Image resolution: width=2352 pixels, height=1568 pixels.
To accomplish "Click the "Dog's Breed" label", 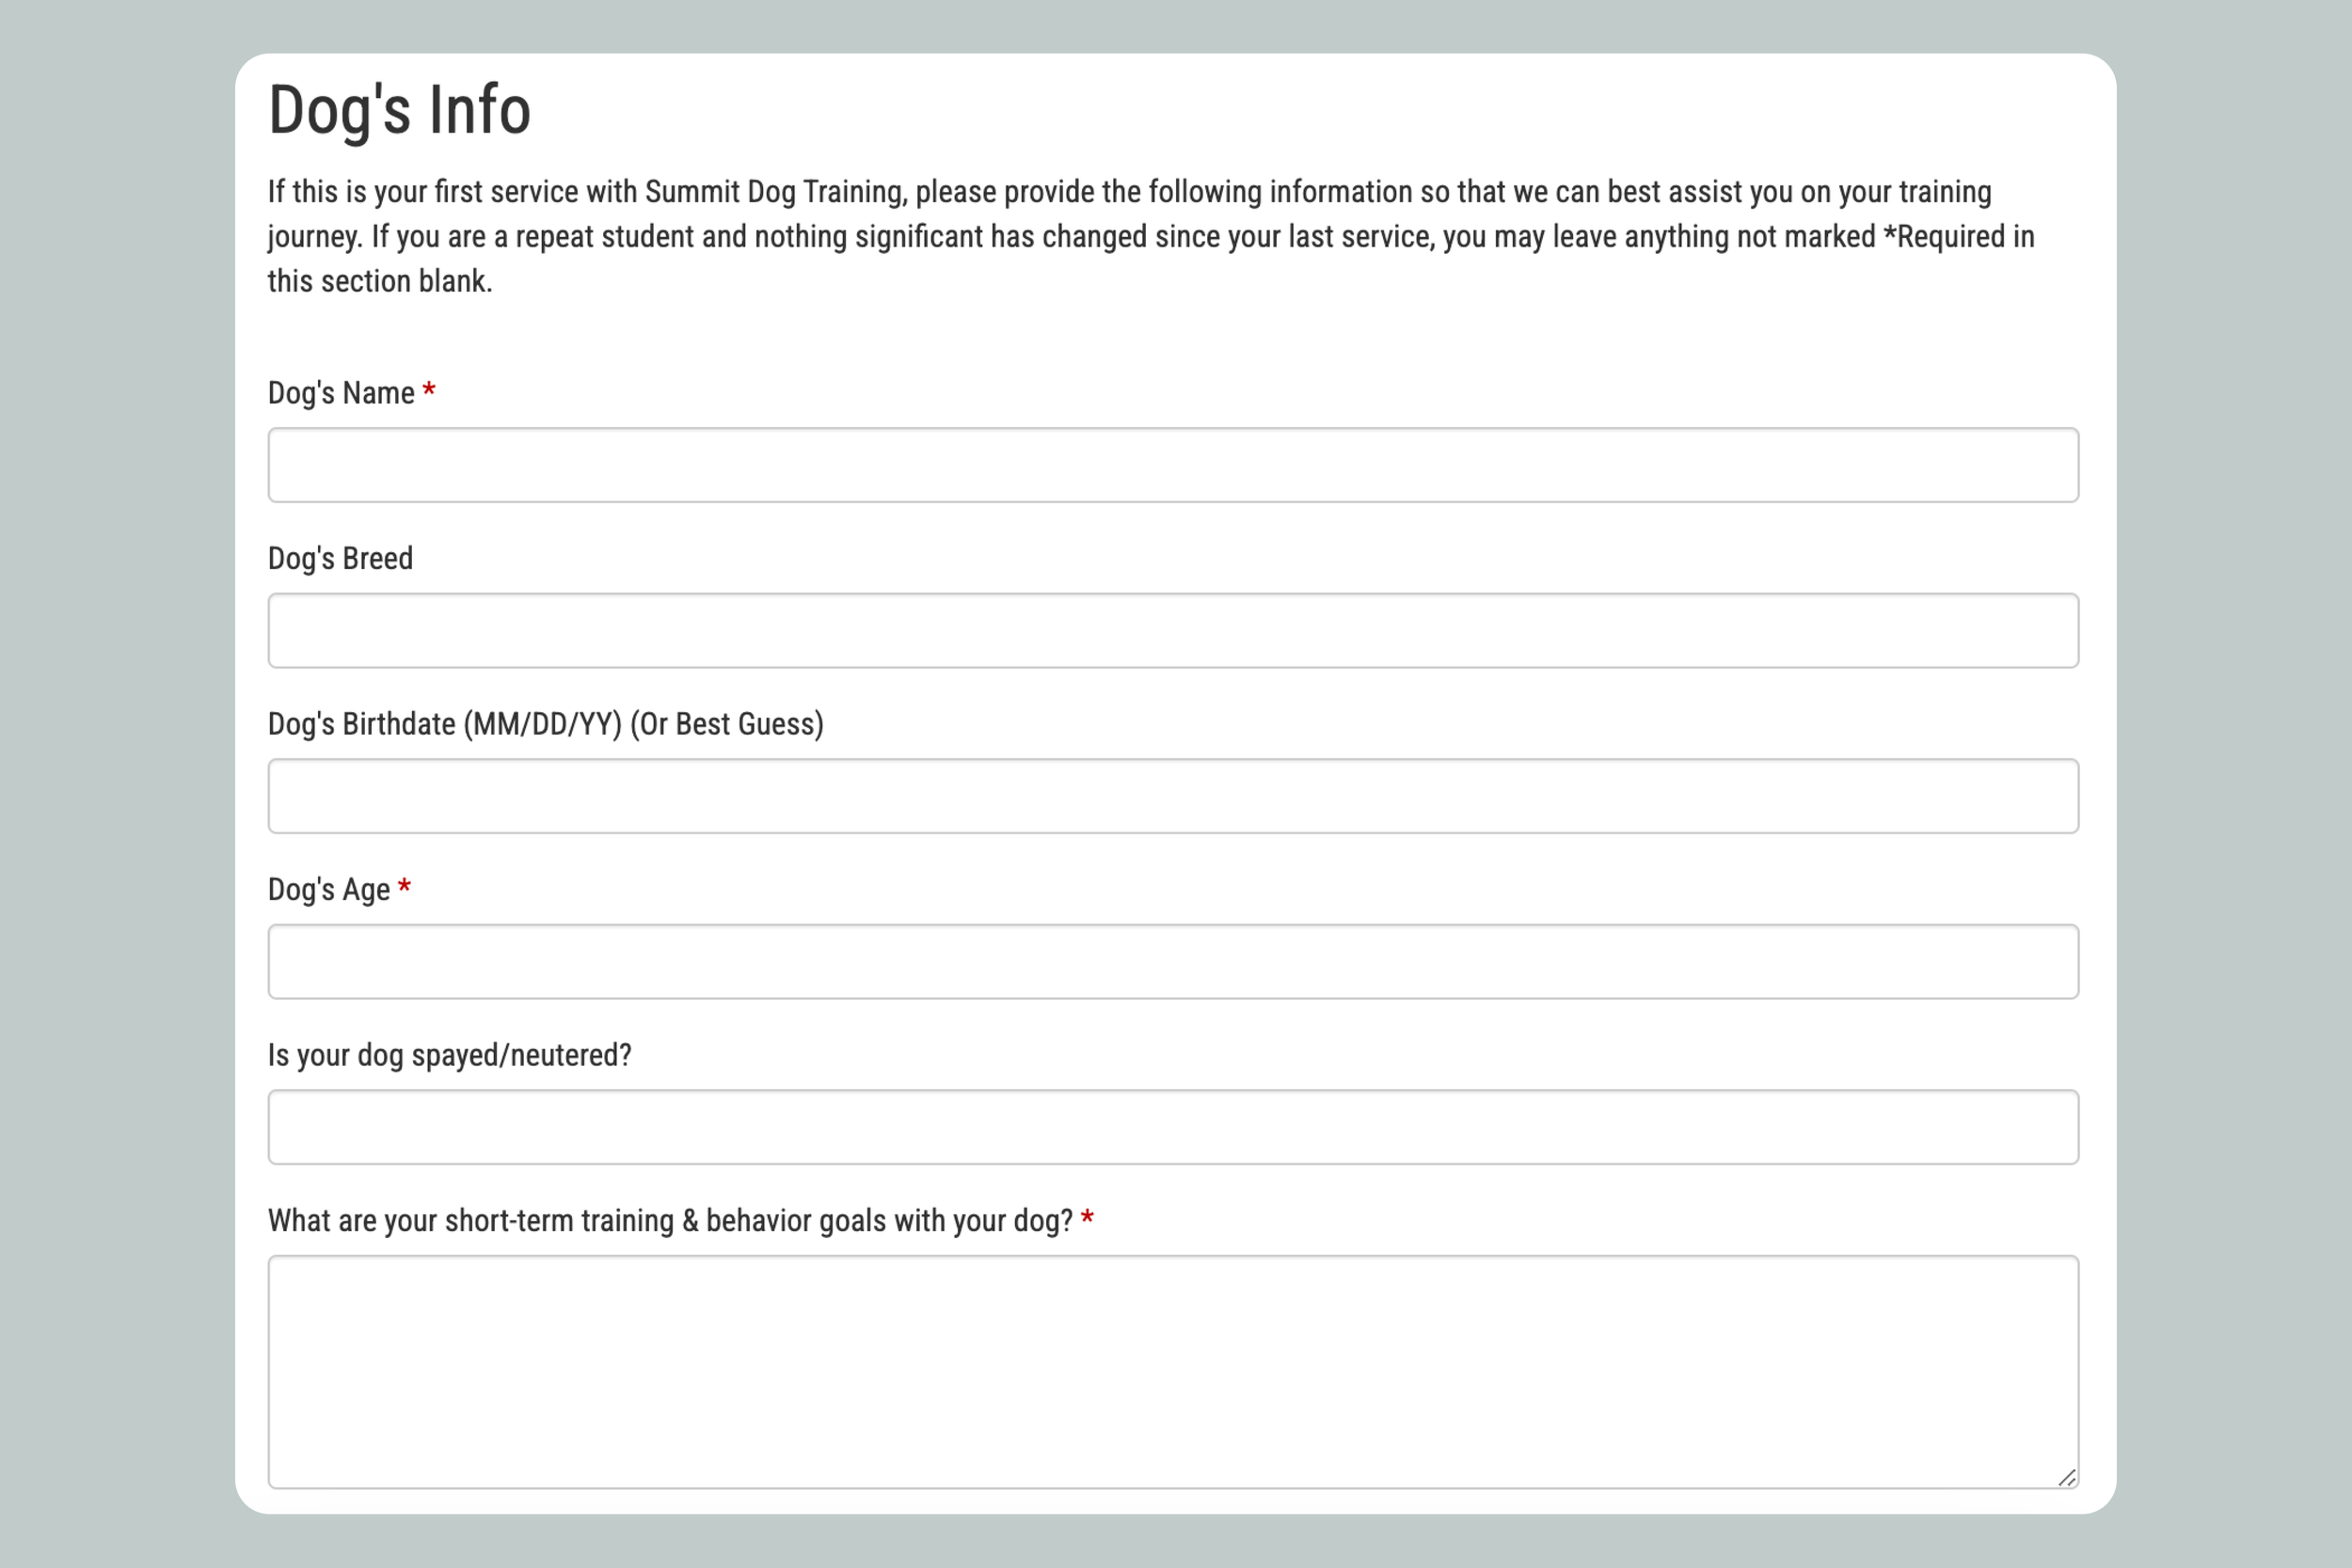I will click(x=340, y=558).
